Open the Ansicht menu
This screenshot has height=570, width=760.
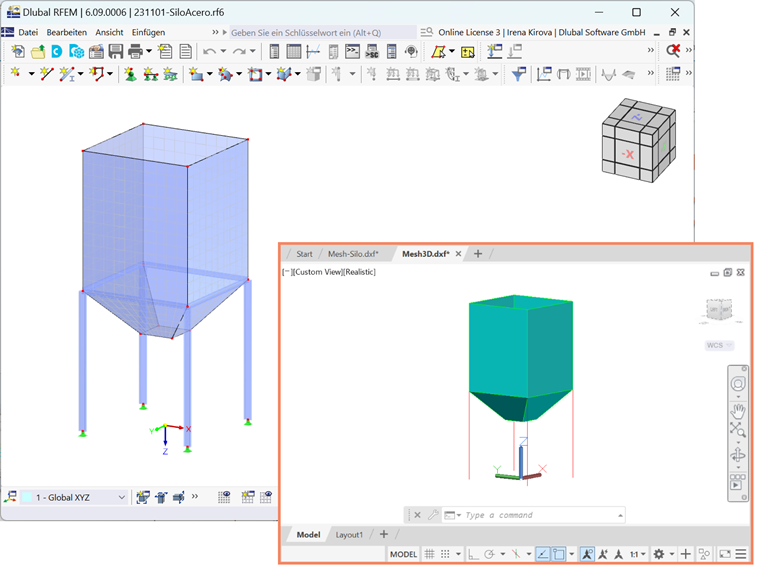pyautogui.click(x=109, y=32)
